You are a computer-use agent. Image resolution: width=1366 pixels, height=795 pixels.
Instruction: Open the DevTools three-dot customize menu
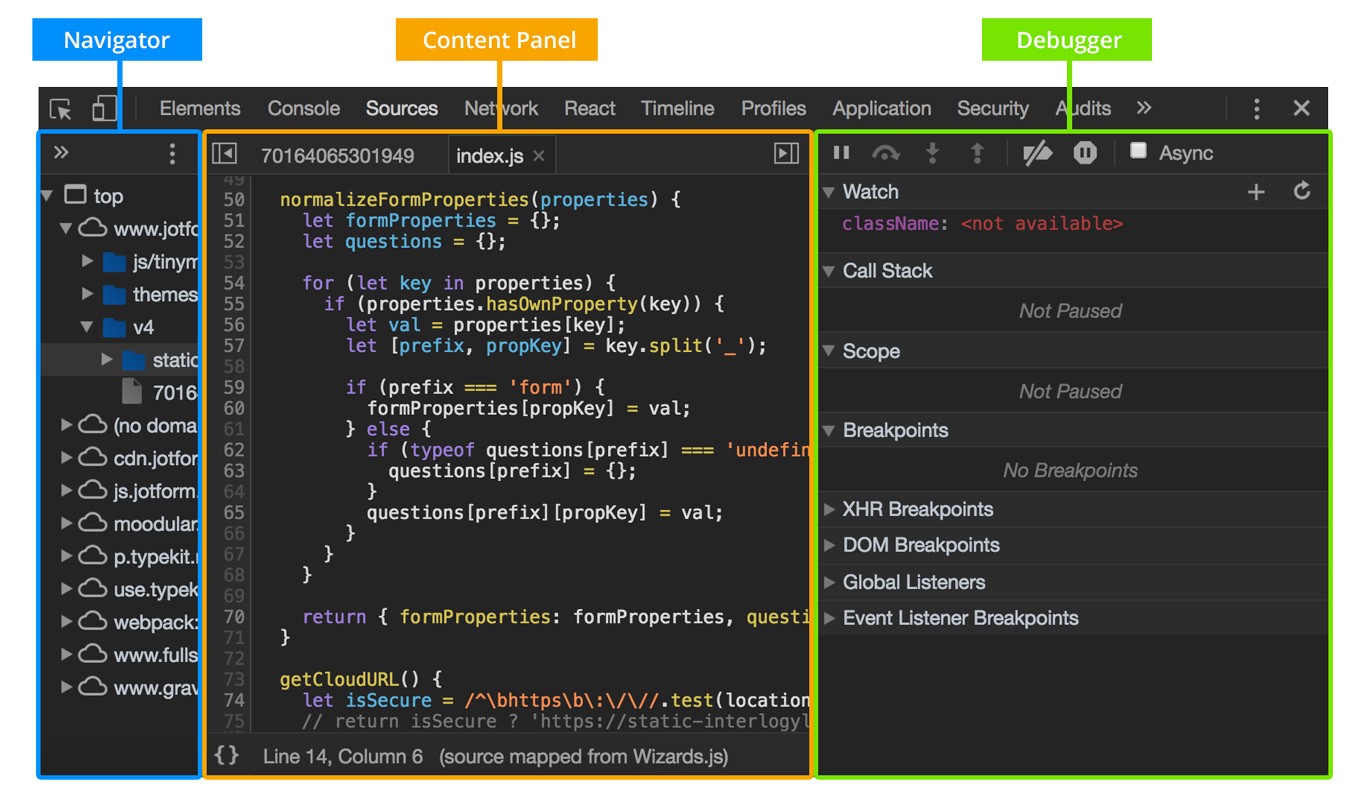click(1257, 109)
